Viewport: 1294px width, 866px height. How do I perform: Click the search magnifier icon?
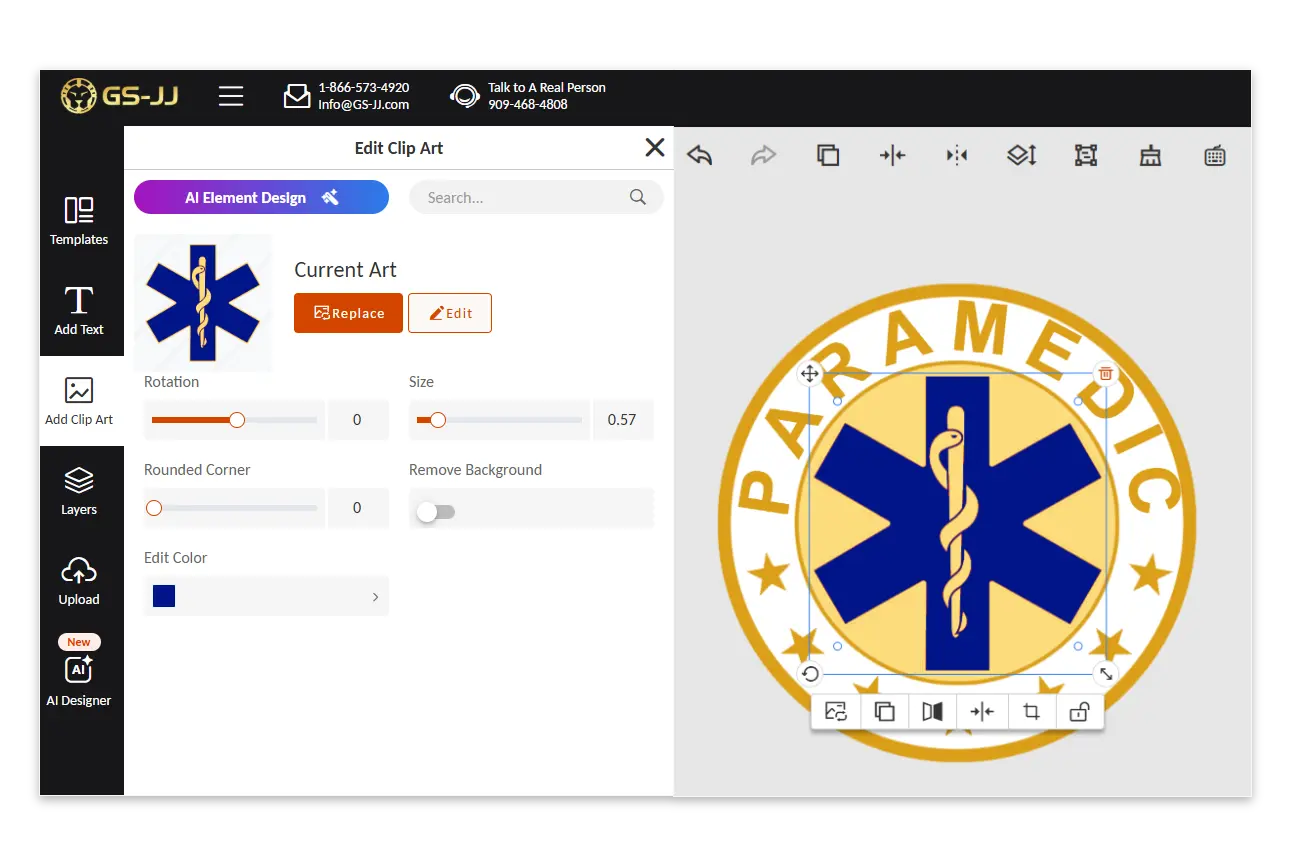click(638, 197)
